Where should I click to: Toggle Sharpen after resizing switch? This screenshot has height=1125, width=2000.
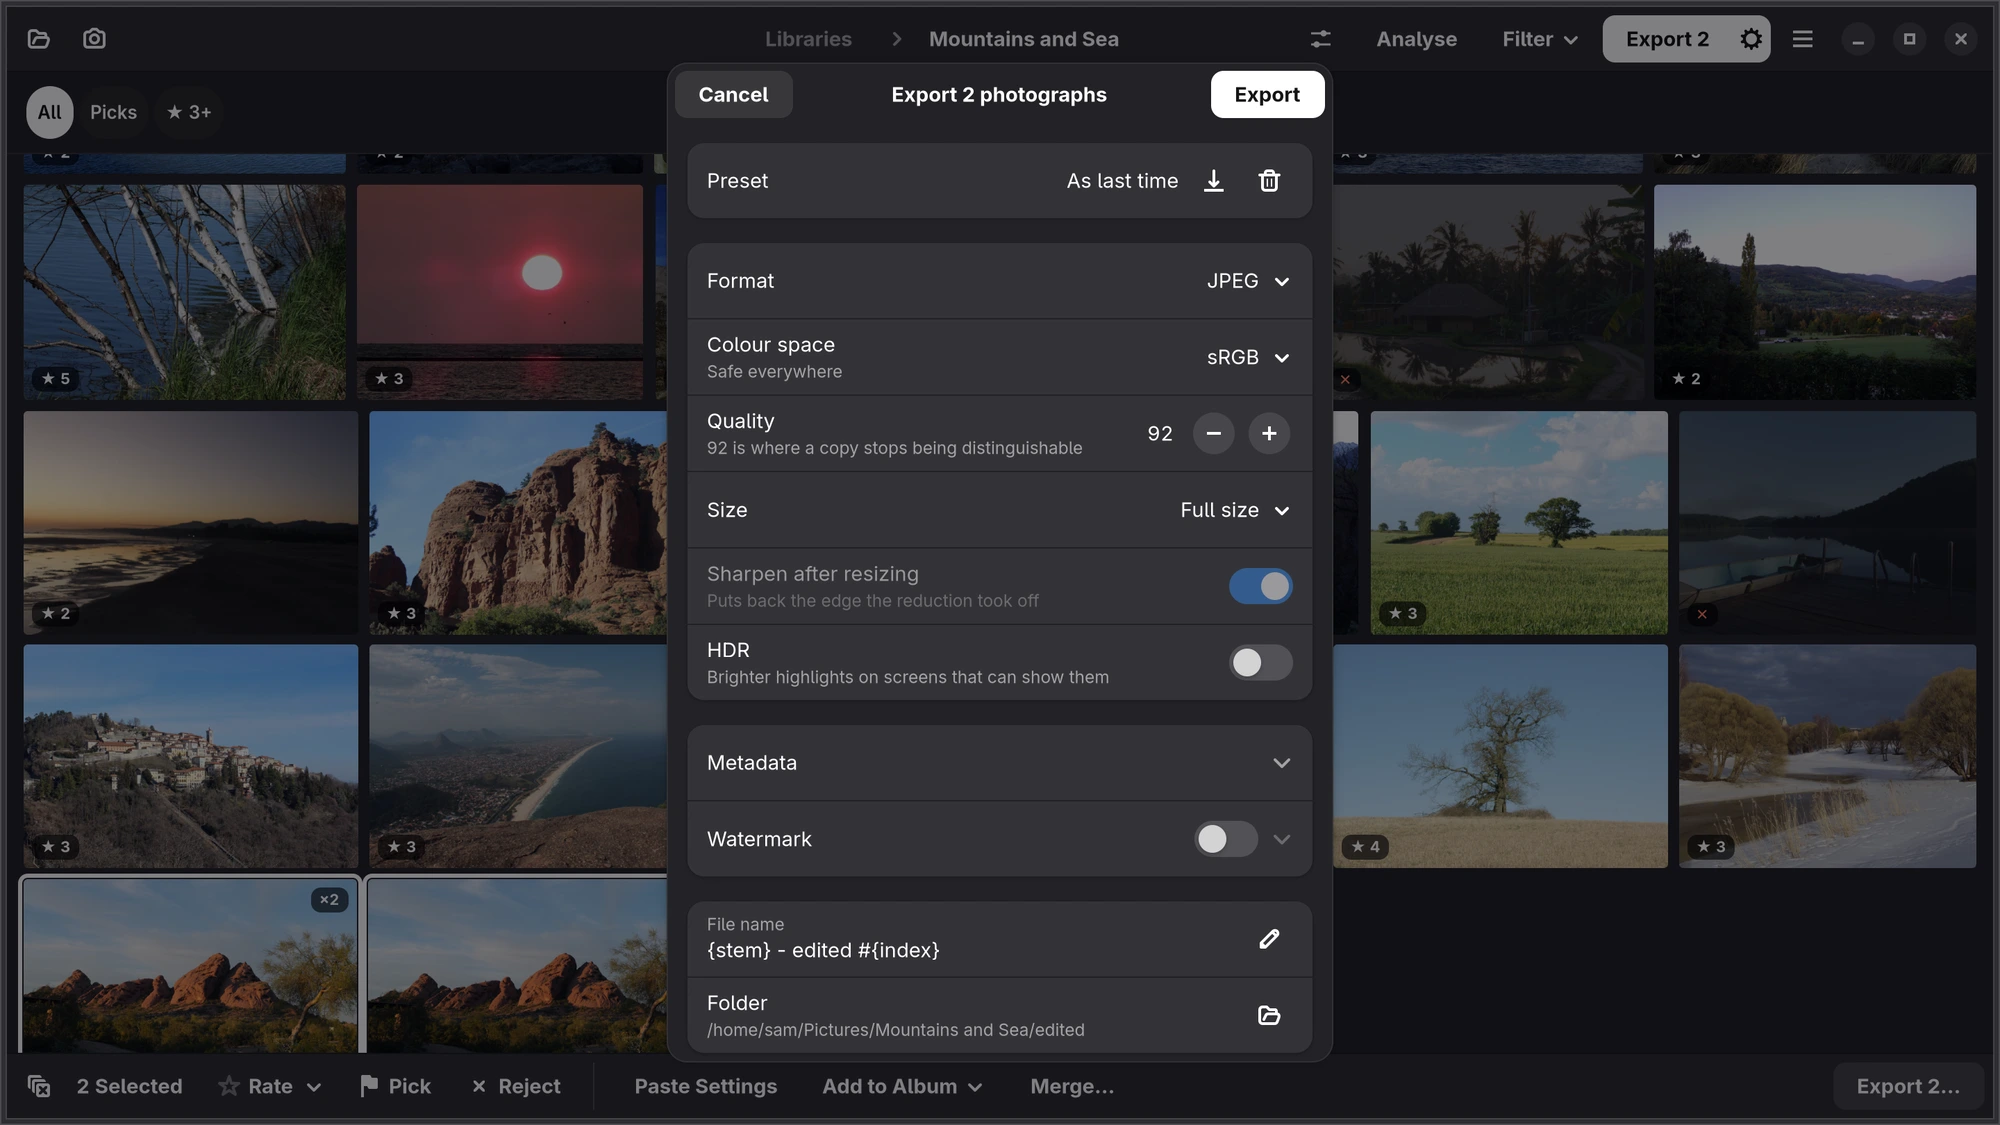click(x=1260, y=586)
